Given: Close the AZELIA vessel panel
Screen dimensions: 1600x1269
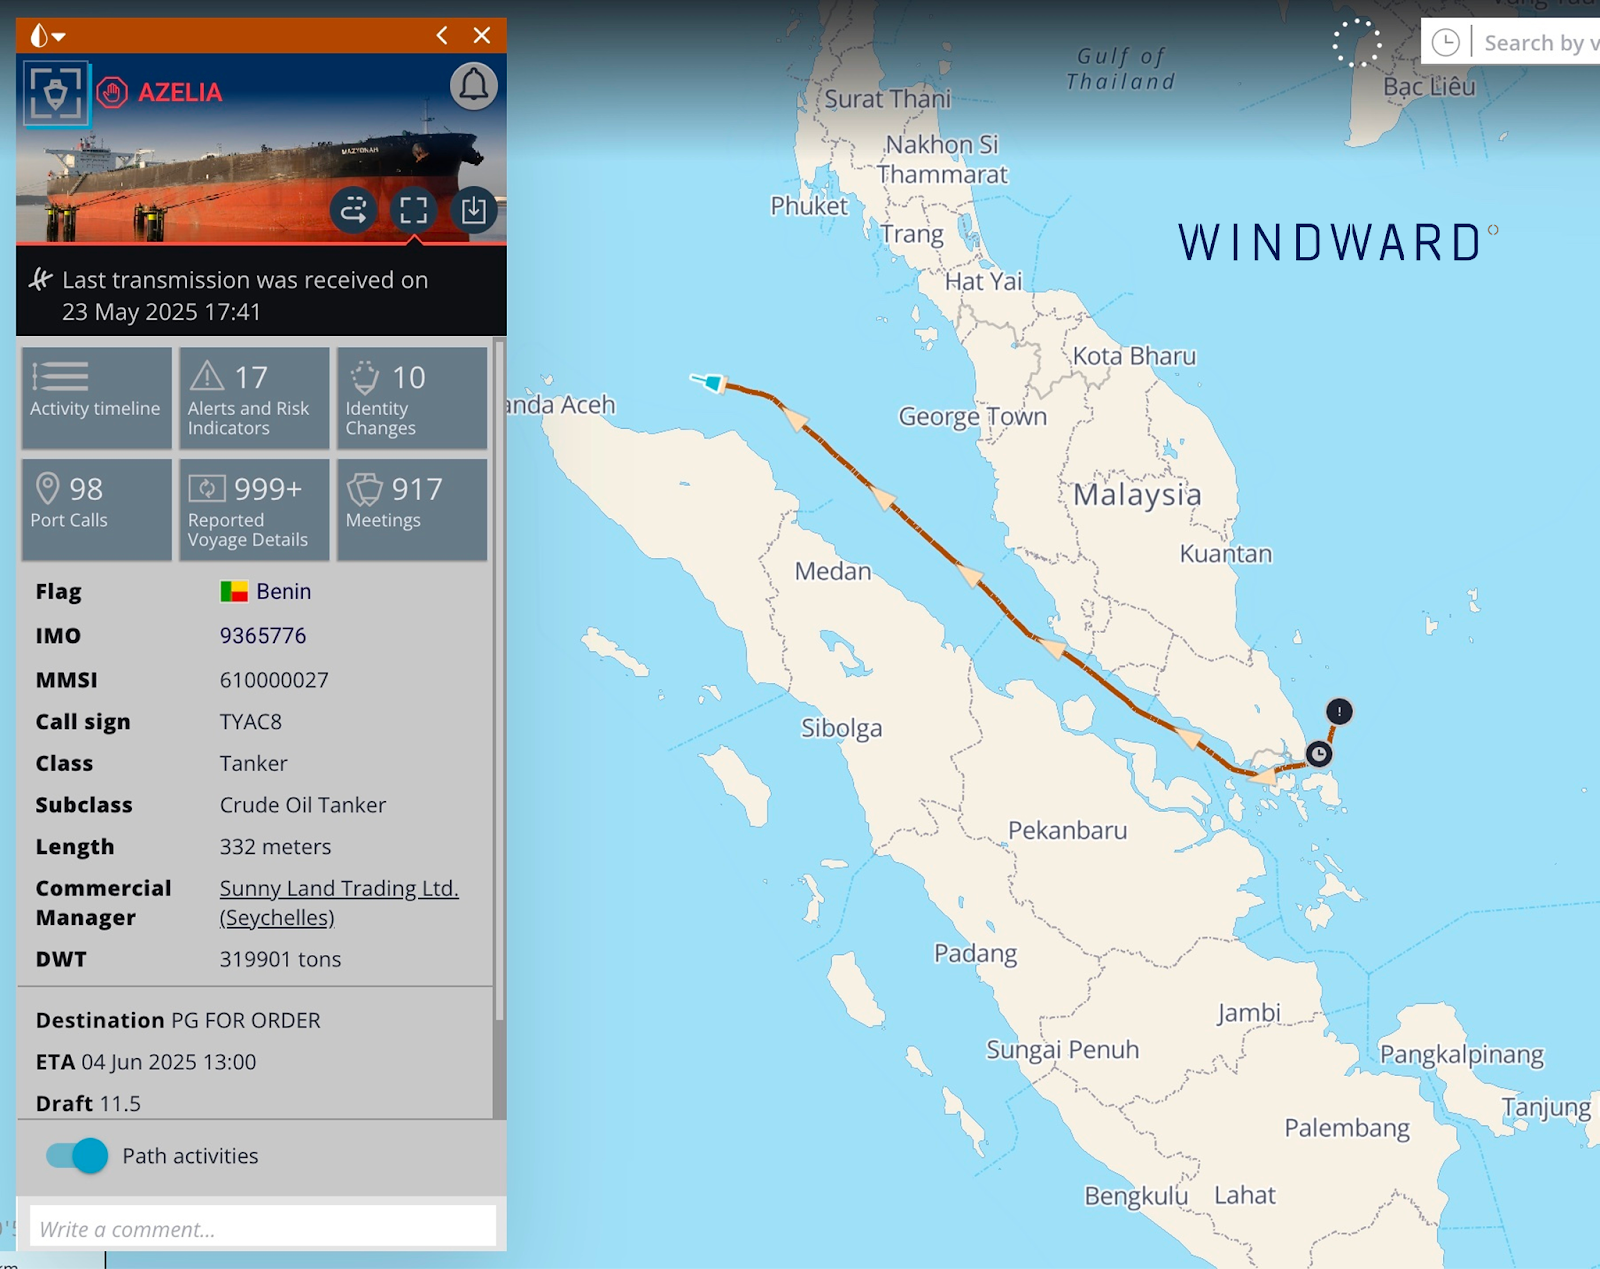Looking at the screenshot, I should coord(482,36).
